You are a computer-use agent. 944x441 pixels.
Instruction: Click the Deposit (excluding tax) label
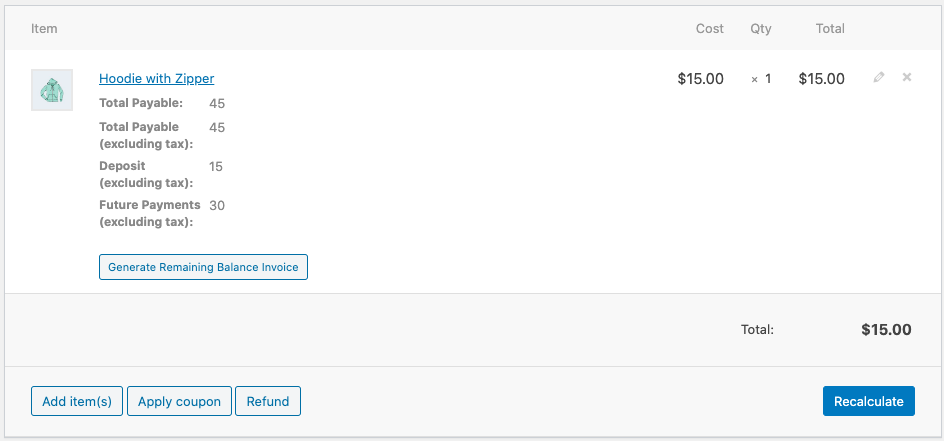pos(146,174)
